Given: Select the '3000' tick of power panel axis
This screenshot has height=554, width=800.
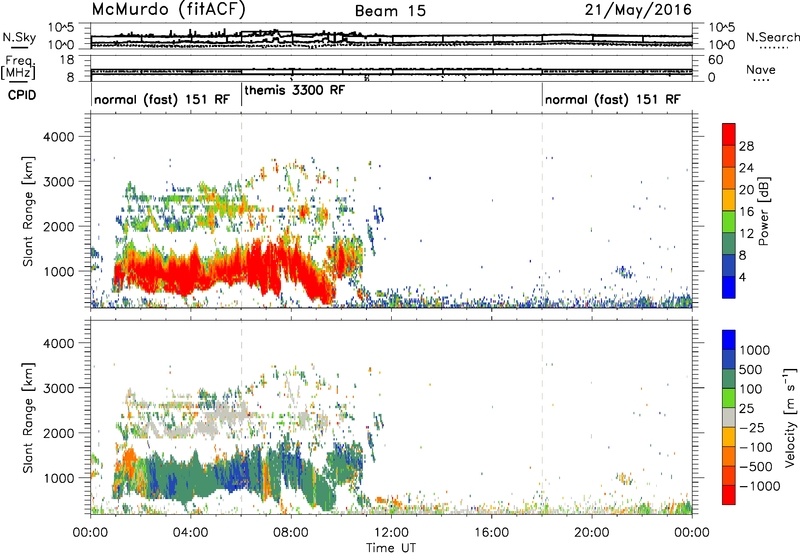Looking at the screenshot, I should pos(59,182).
